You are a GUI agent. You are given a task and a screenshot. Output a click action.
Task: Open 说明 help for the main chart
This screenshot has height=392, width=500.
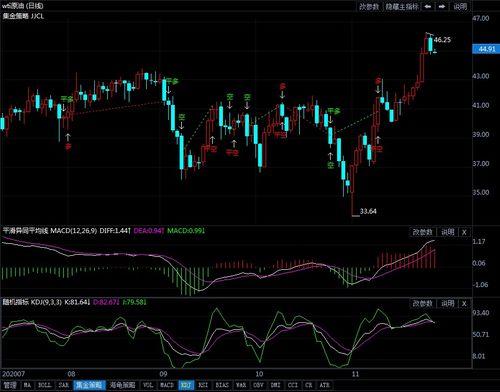tap(460, 6)
